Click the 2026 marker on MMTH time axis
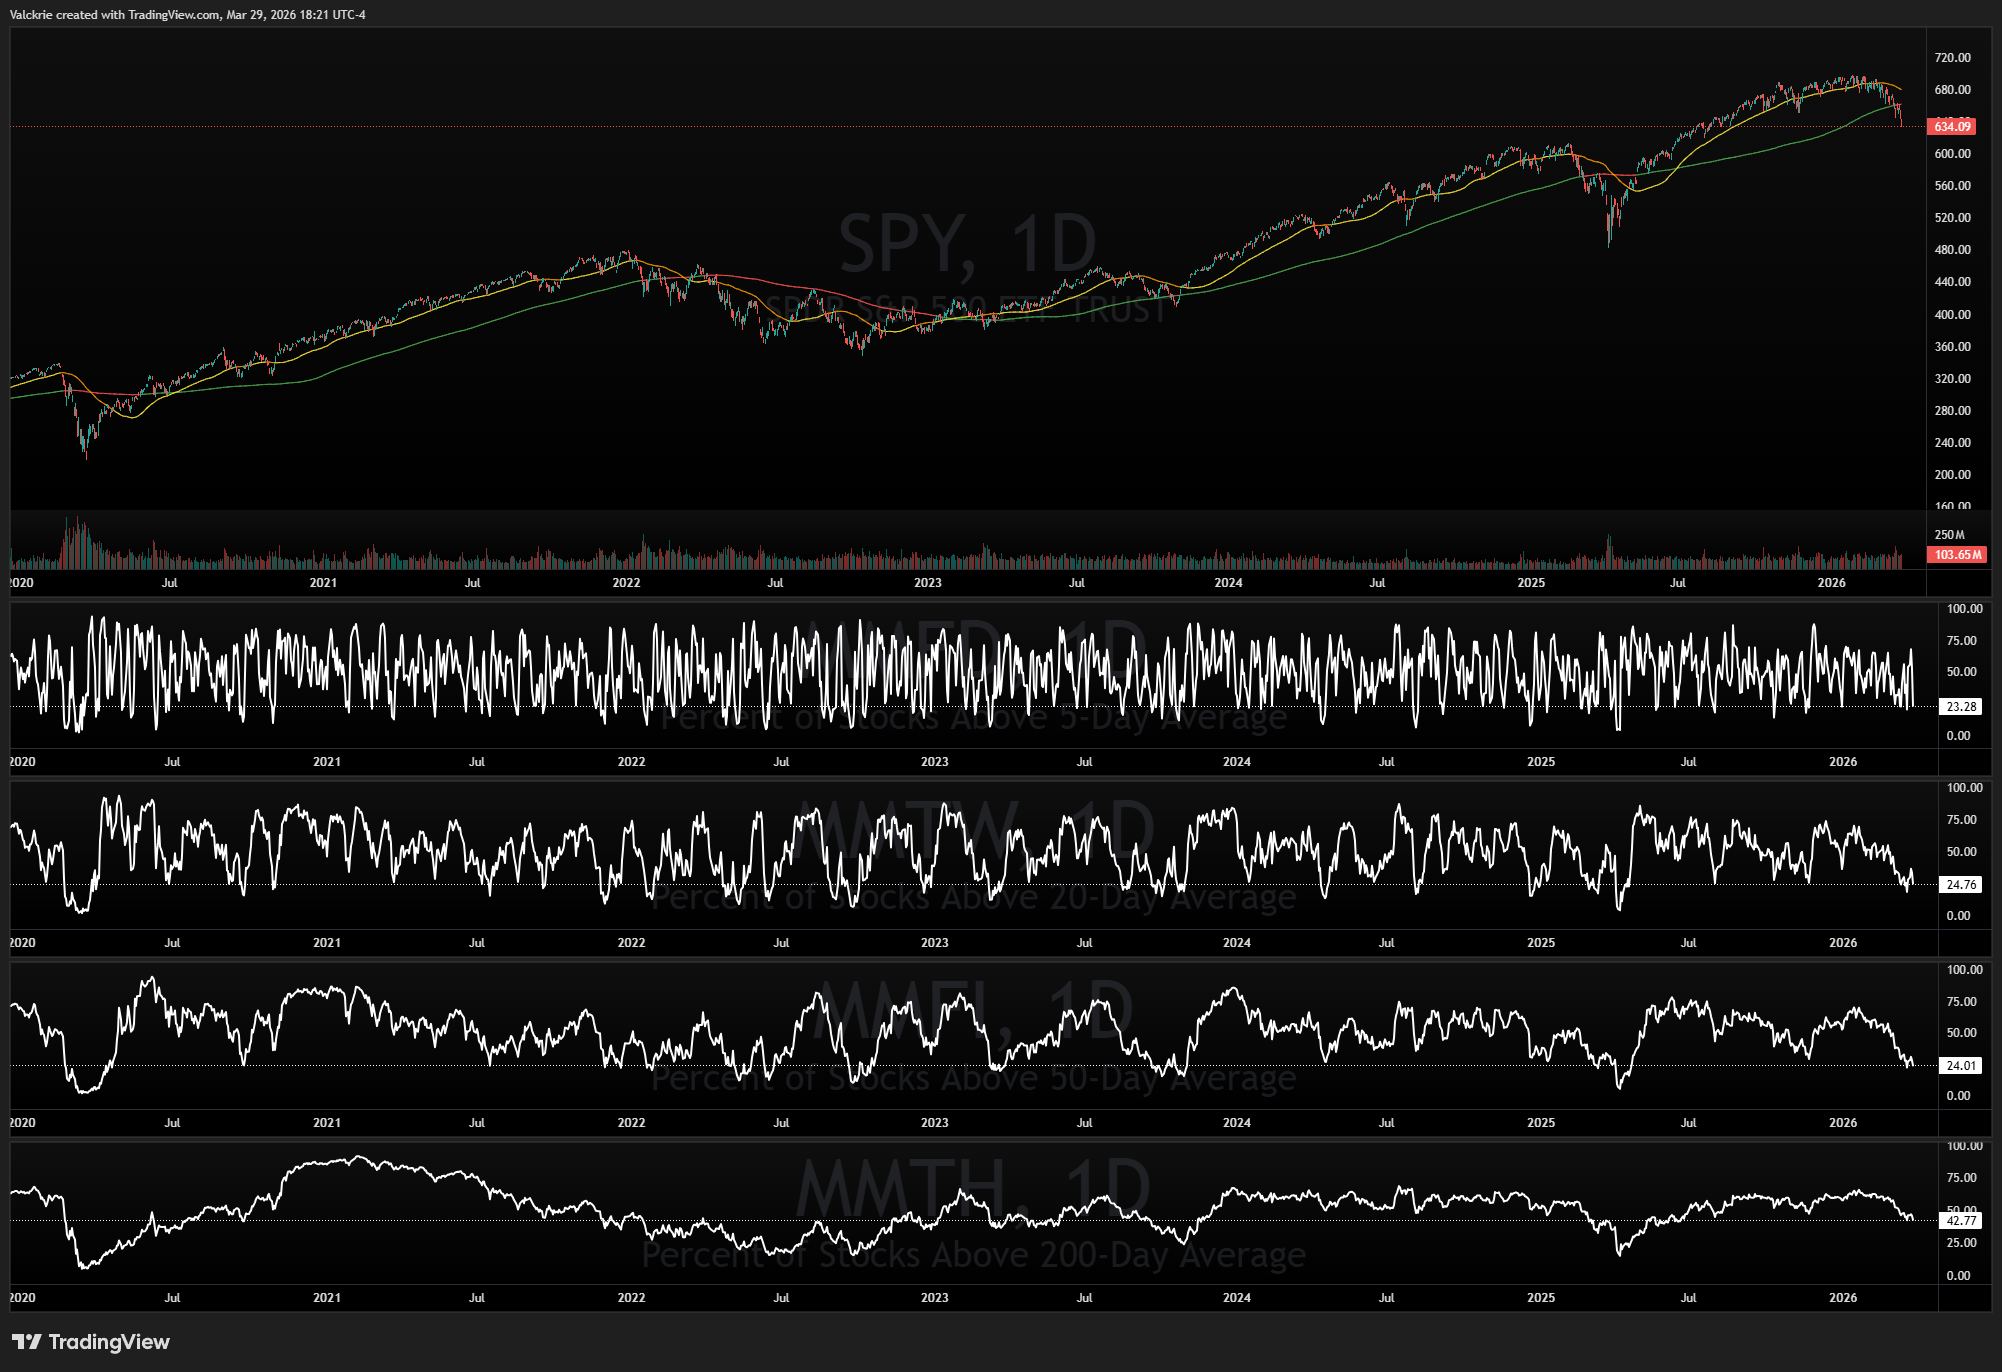The image size is (2002, 1372). tap(1842, 1298)
